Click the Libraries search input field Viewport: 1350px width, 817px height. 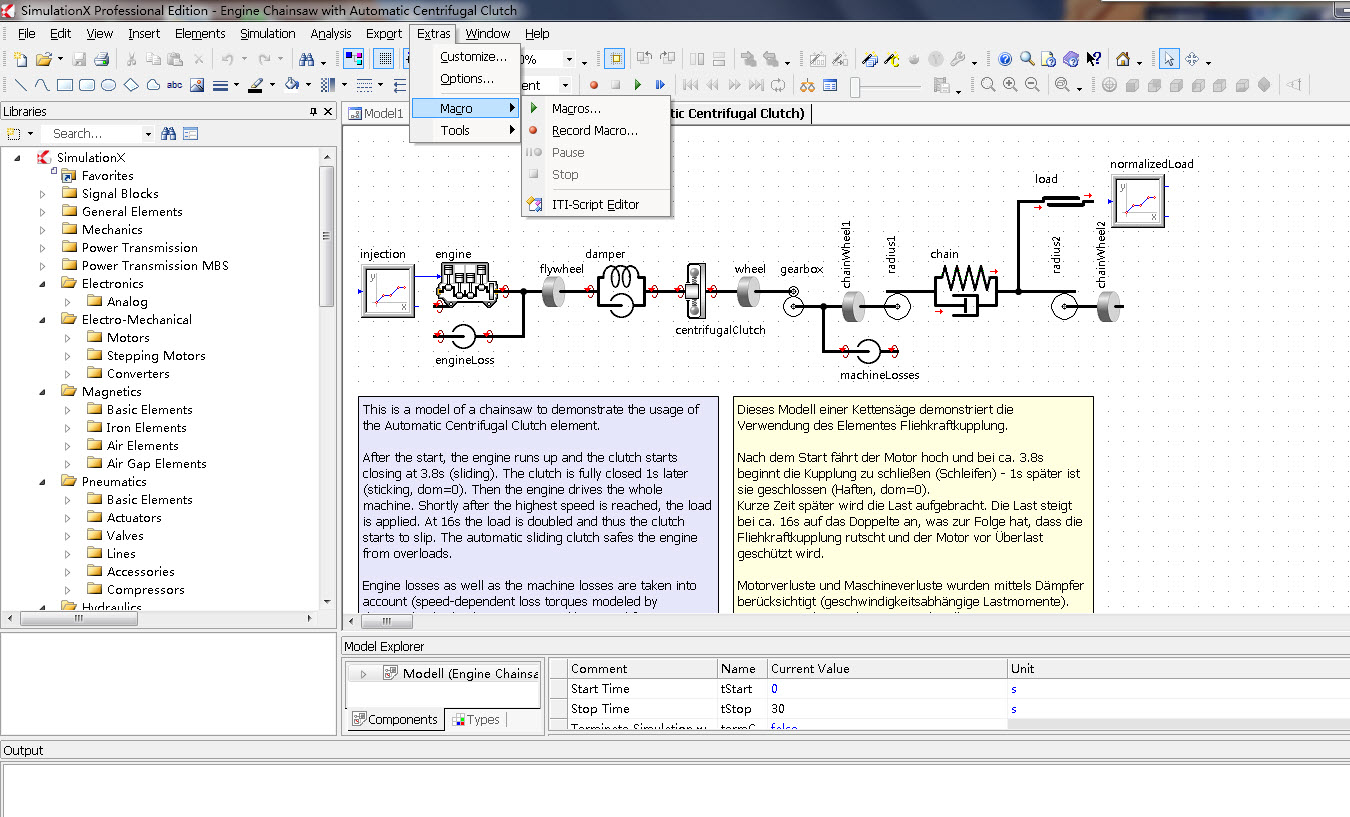(97, 134)
